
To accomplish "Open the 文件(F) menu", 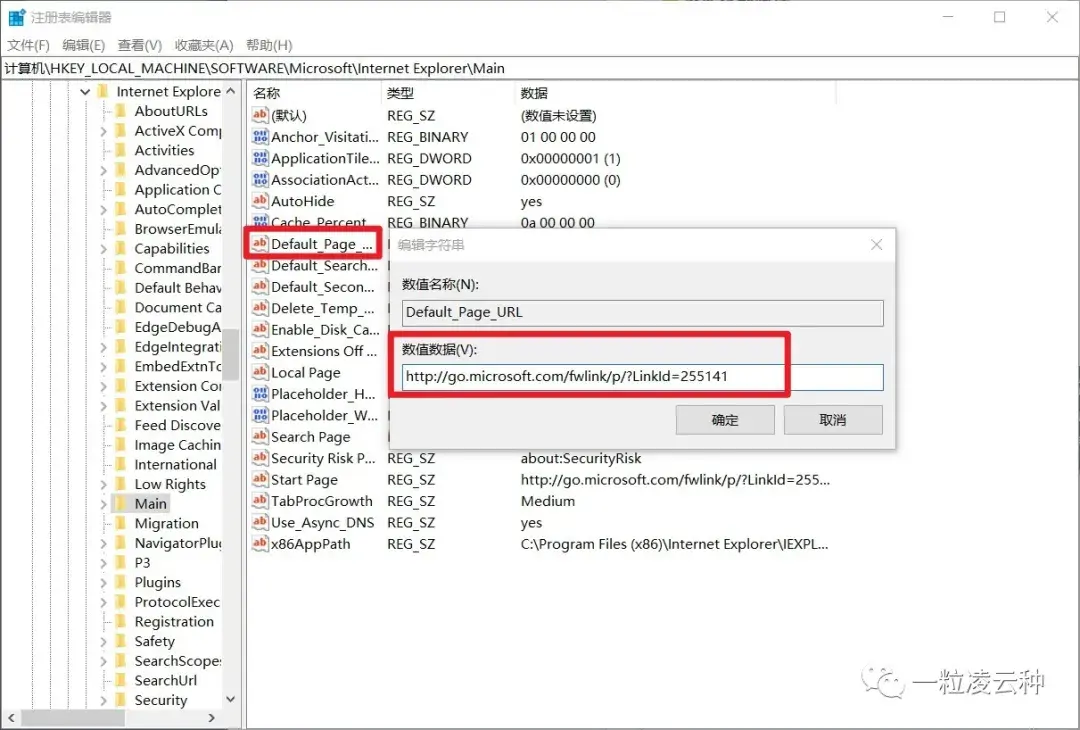I will coord(28,45).
